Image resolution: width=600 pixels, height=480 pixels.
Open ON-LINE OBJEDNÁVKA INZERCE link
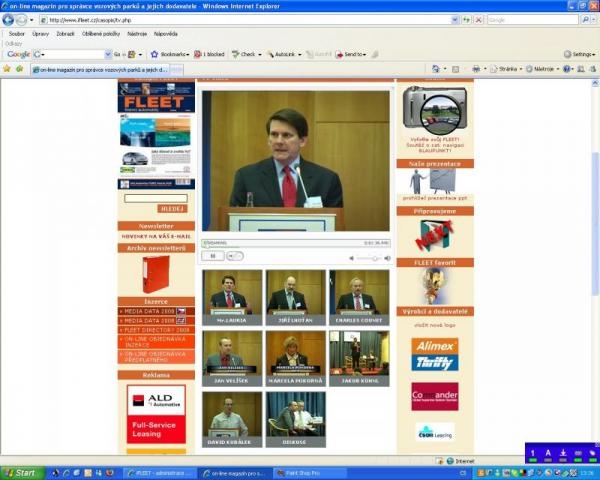coord(156,342)
